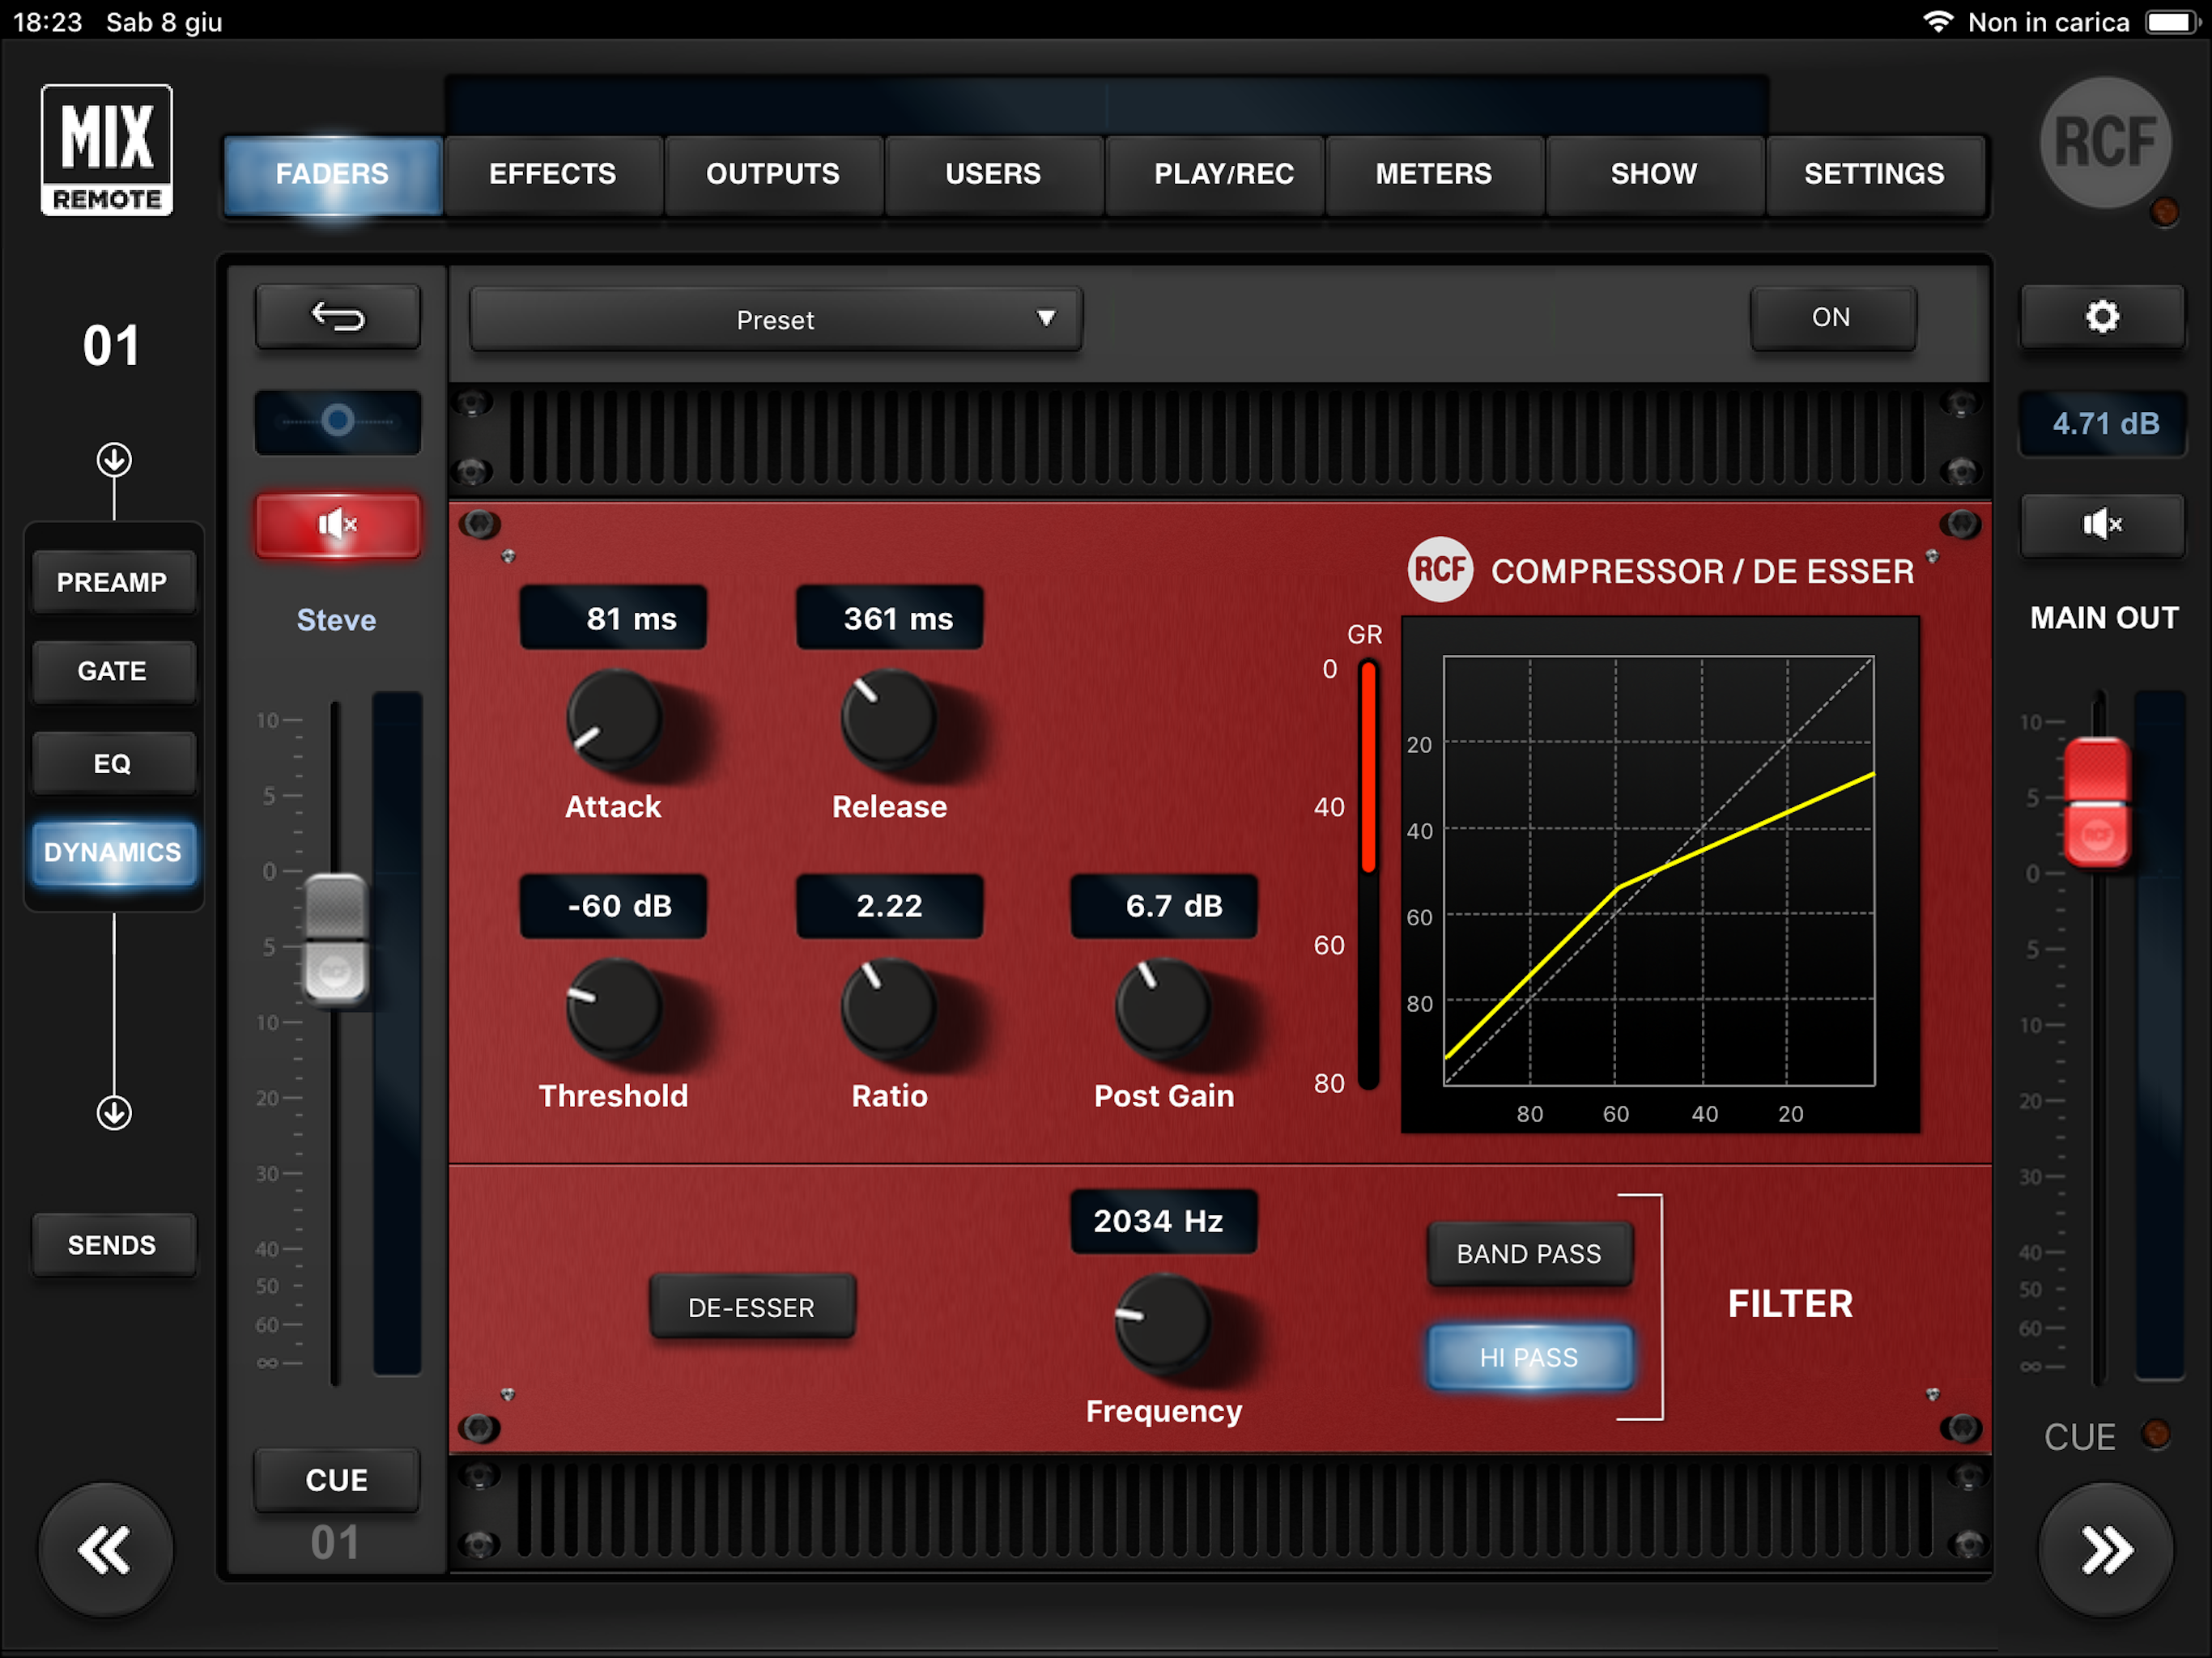This screenshot has width=2212, height=1658.
Task: Click the lower circled down-arrow icon
Action: 114,1112
